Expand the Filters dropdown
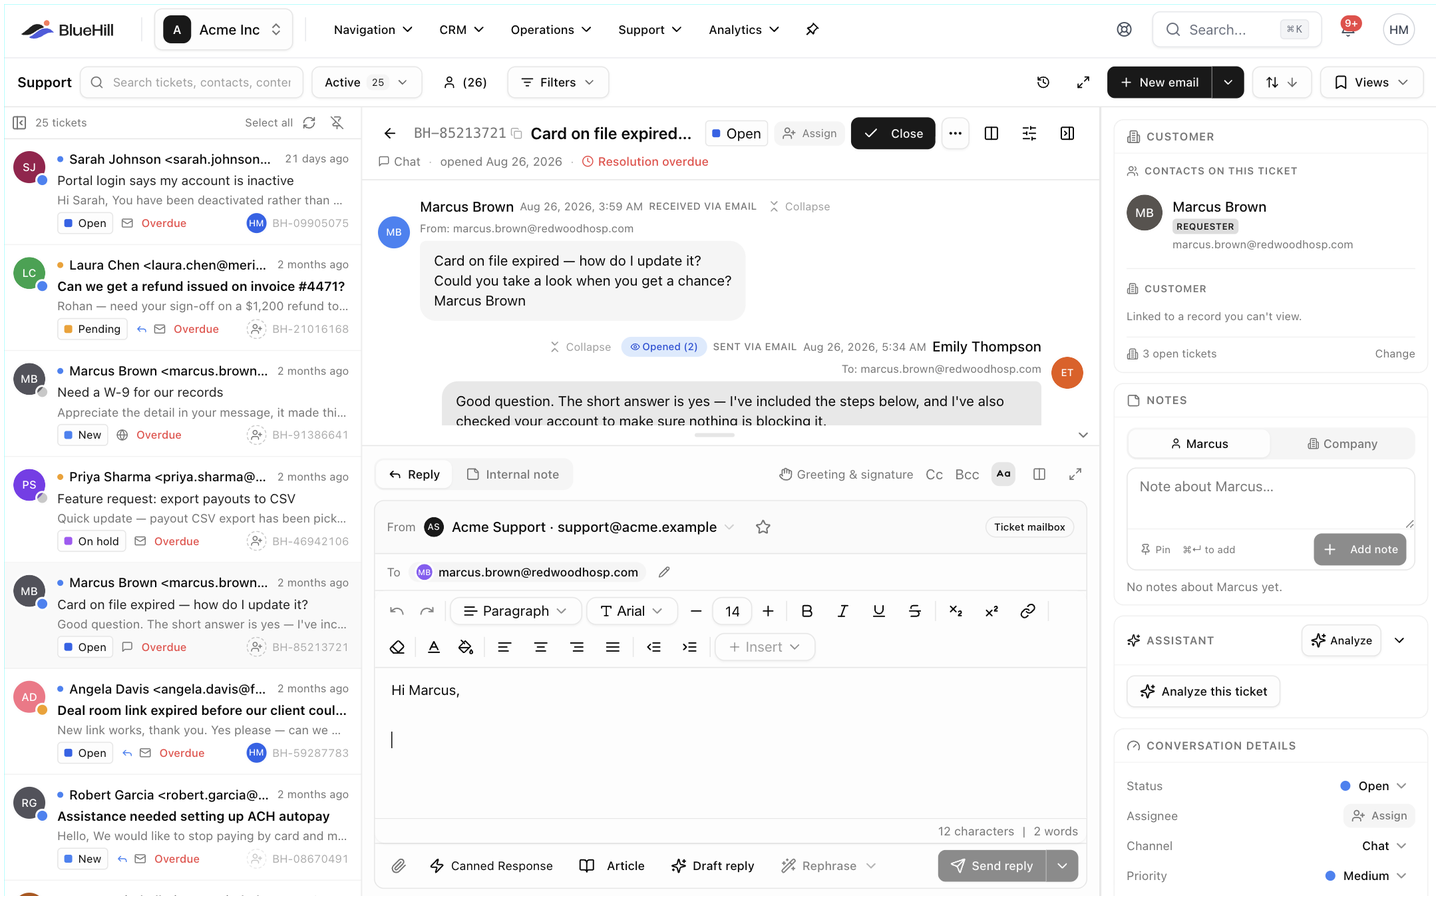The height and width of the screenshot is (900, 1440). click(558, 82)
